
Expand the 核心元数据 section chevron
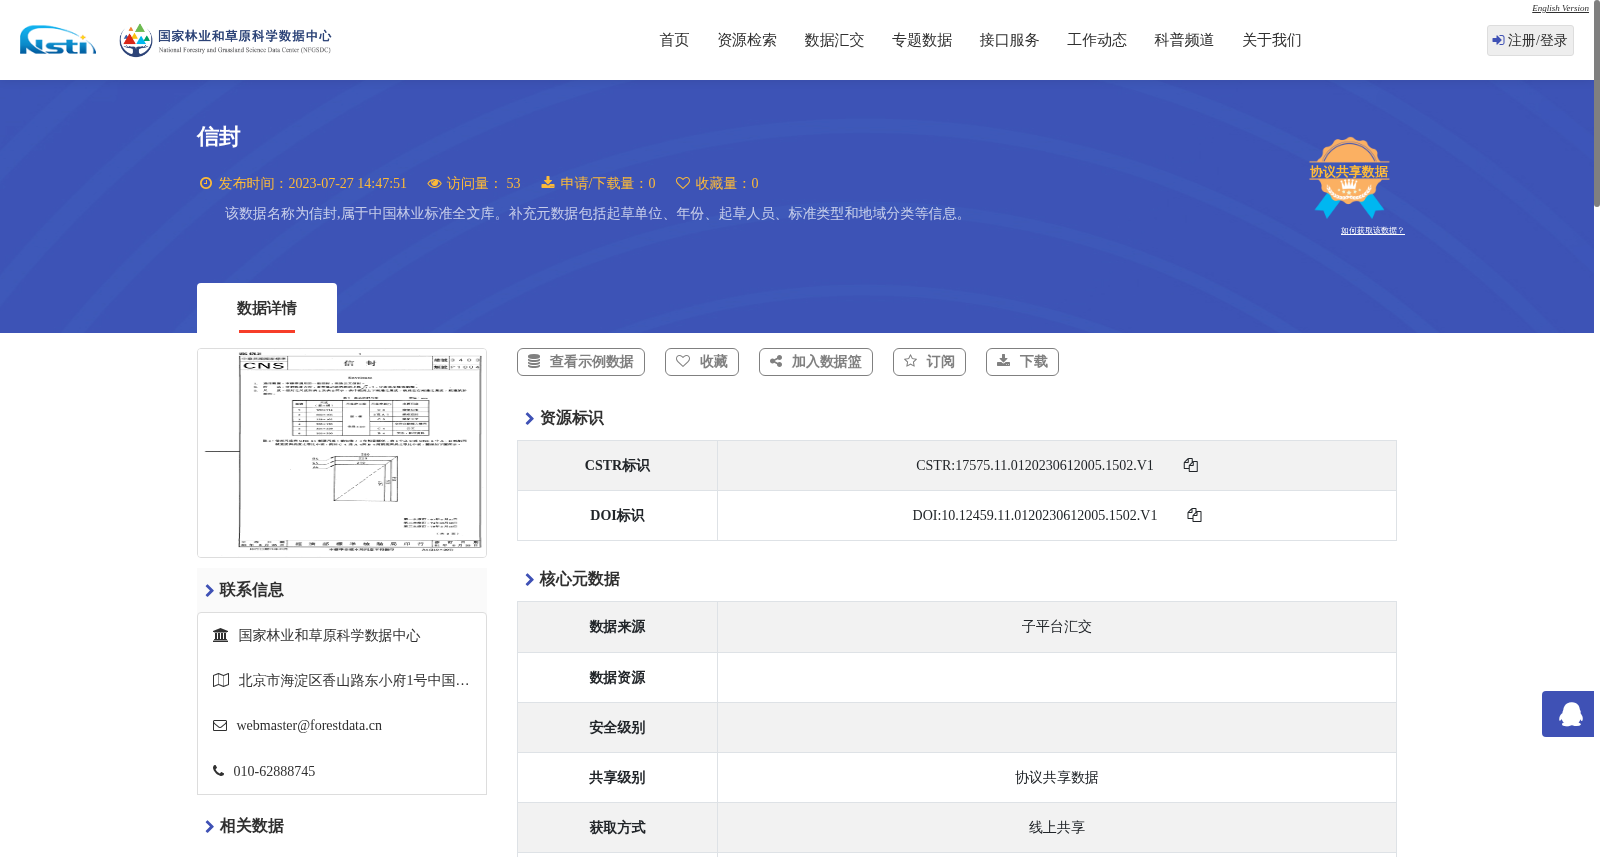[x=529, y=579]
